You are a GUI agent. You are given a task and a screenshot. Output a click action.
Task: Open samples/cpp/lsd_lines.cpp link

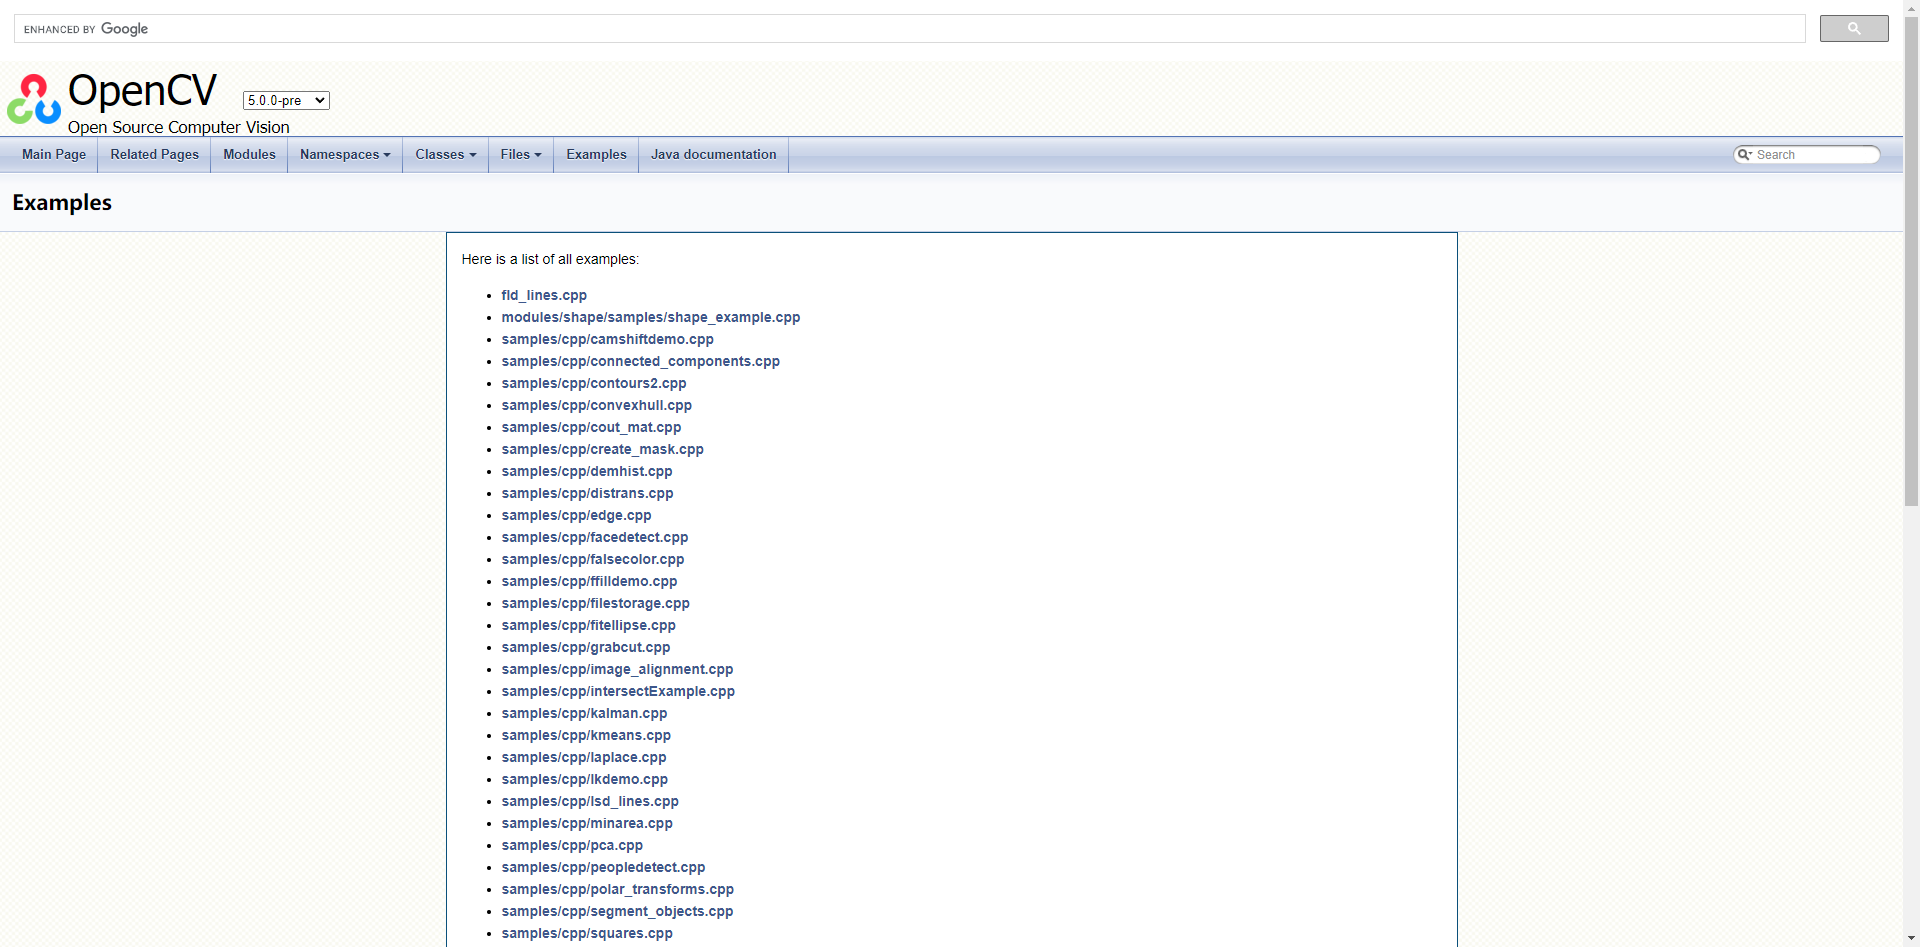pyautogui.click(x=590, y=802)
